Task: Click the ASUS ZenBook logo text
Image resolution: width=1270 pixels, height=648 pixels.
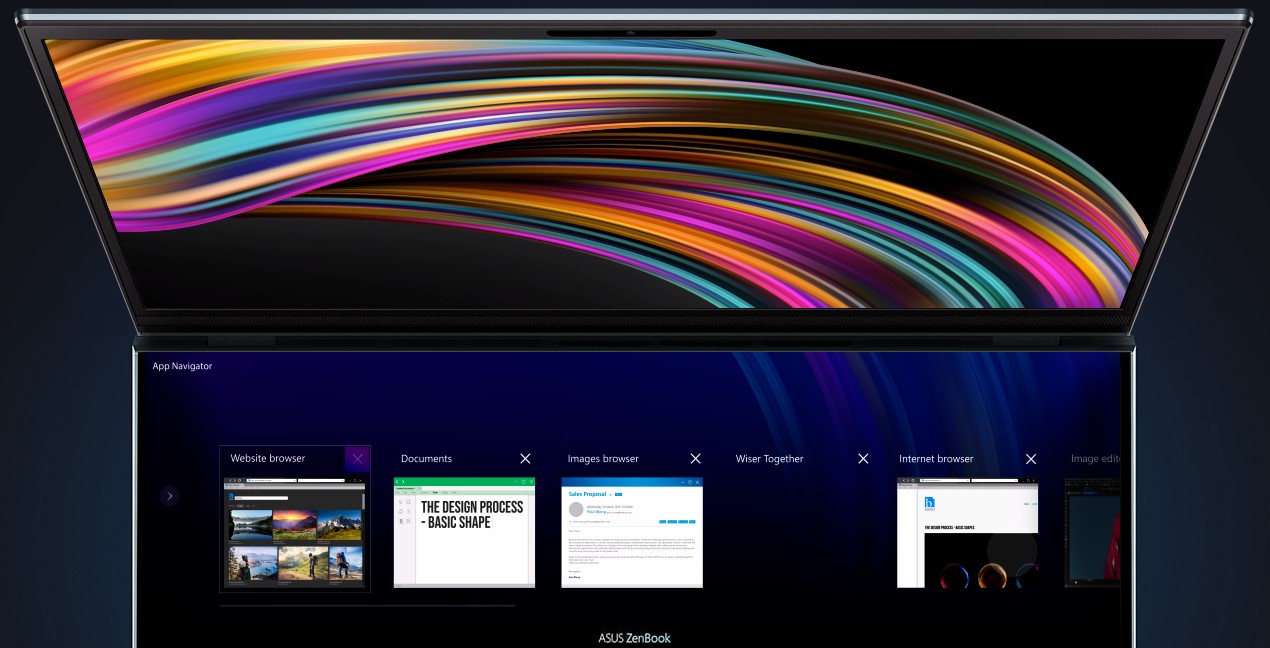Action: pos(634,638)
